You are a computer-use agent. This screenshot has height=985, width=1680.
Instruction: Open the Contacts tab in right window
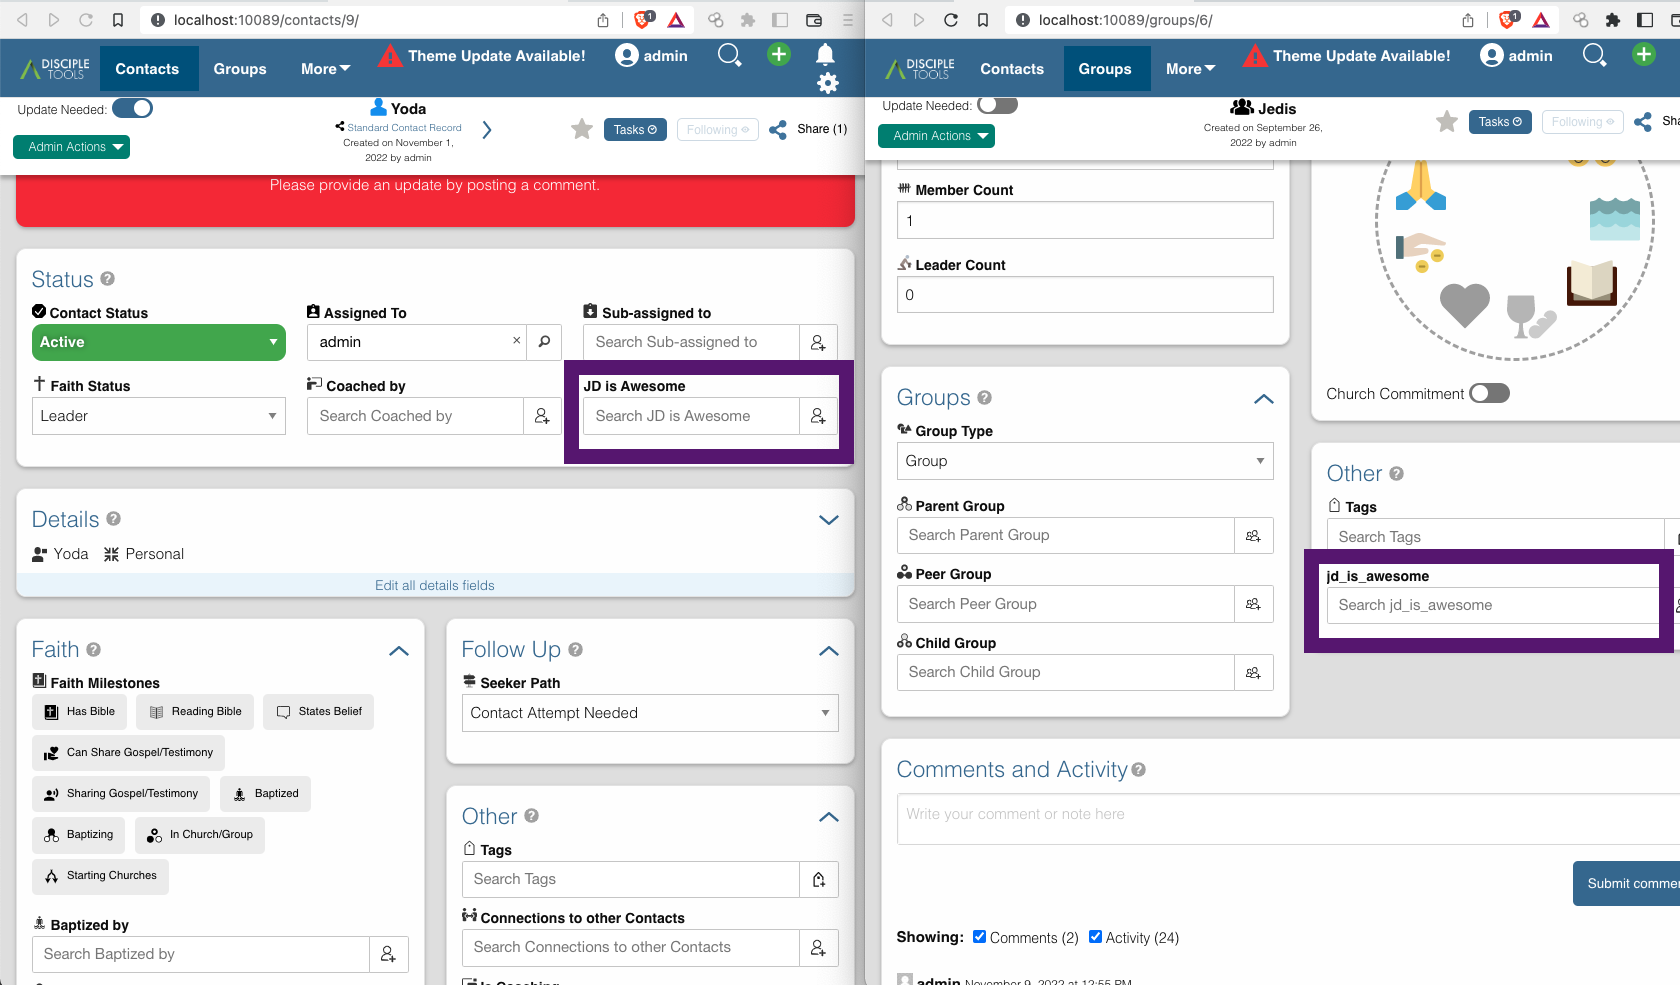[x=1012, y=69]
